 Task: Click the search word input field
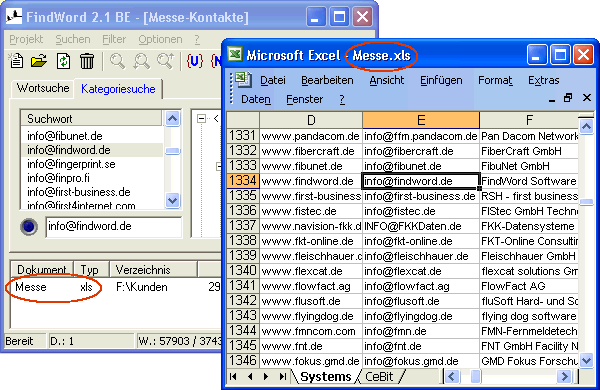coord(114,227)
